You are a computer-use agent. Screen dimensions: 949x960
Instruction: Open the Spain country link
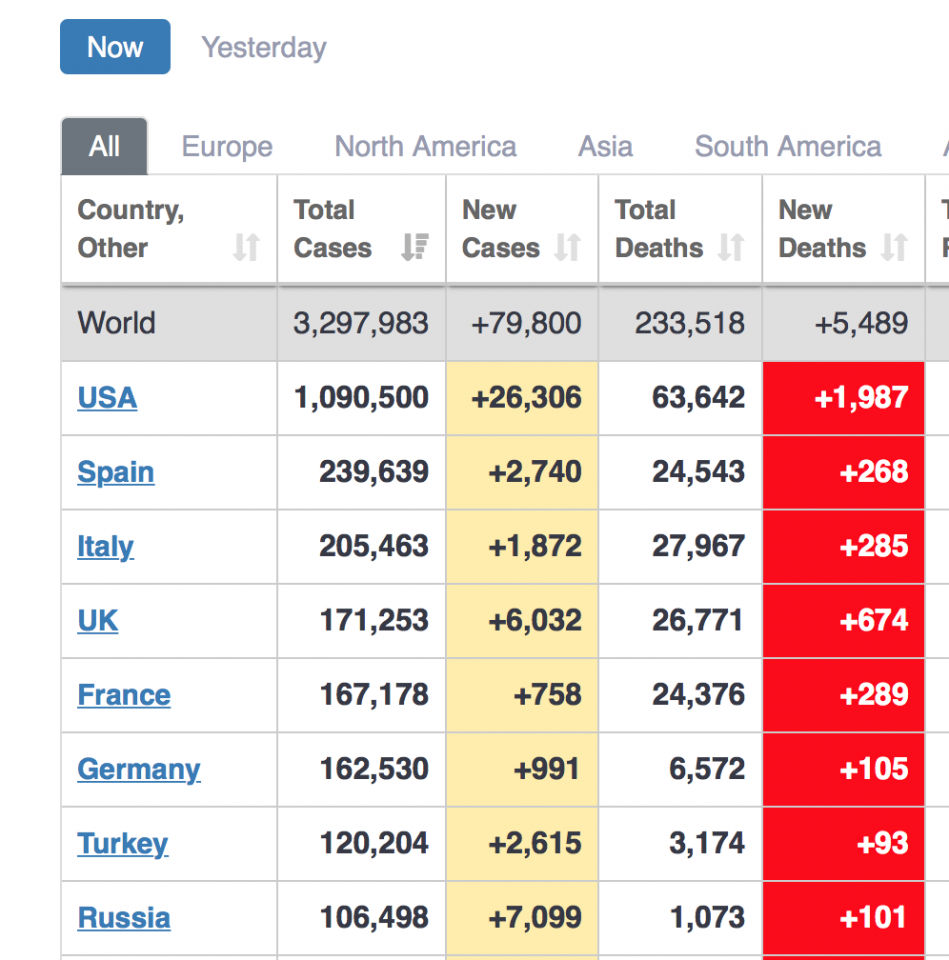(x=116, y=472)
